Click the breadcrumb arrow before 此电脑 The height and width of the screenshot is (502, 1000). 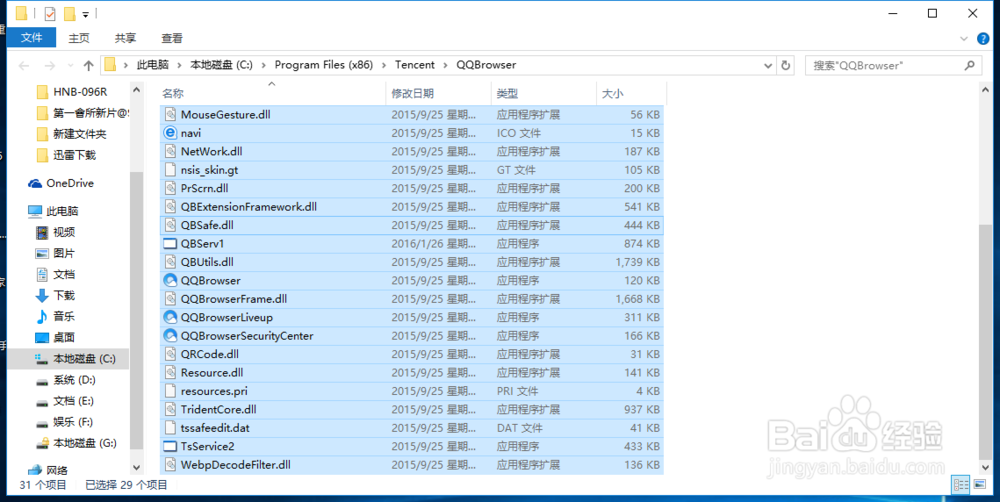126,65
